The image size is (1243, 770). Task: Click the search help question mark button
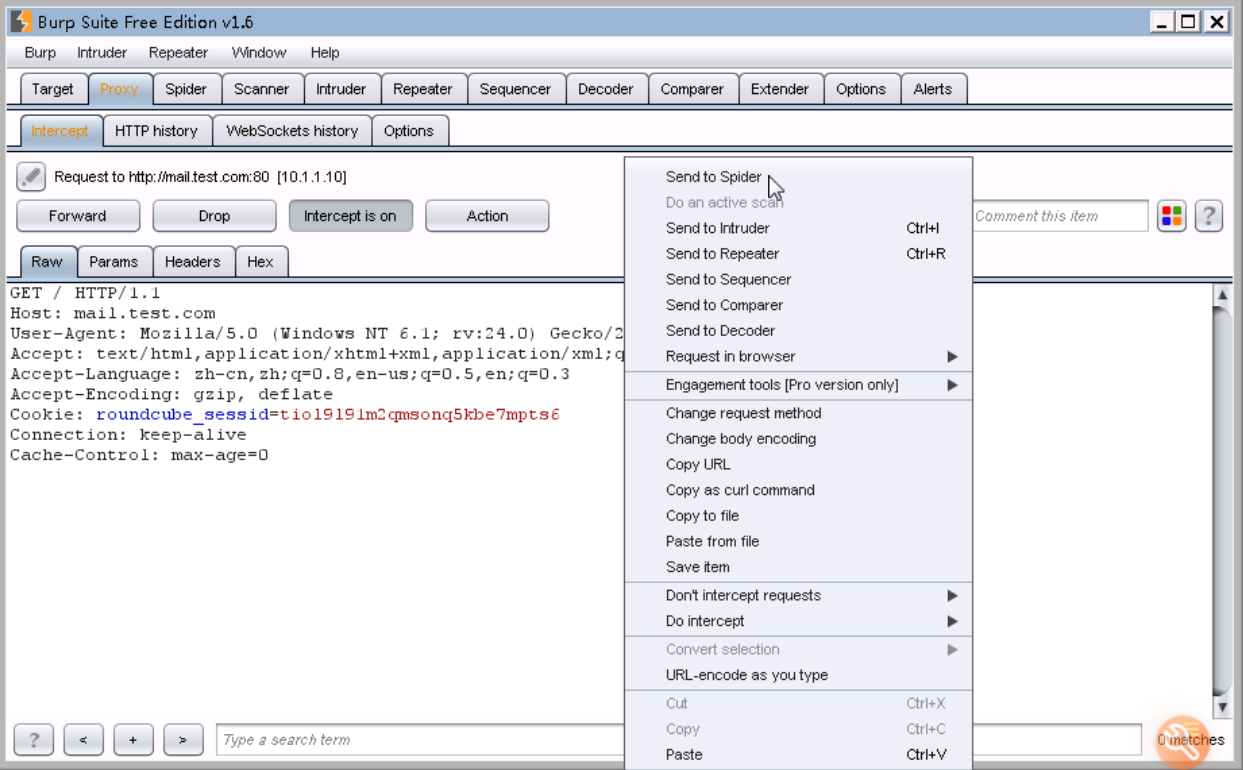tap(34, 740)
